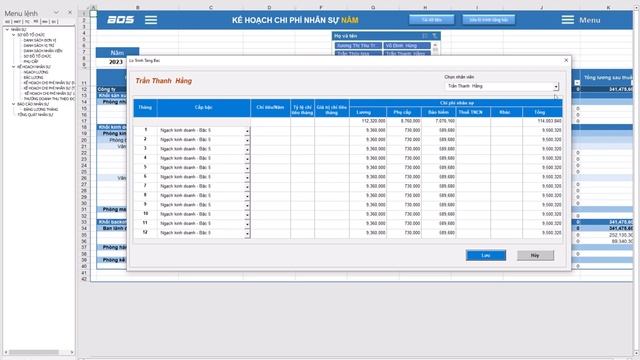Open the Cấp bậc dropdown for month 1
The height and width of the screenshot is (360, 640).
coord(247,131)
